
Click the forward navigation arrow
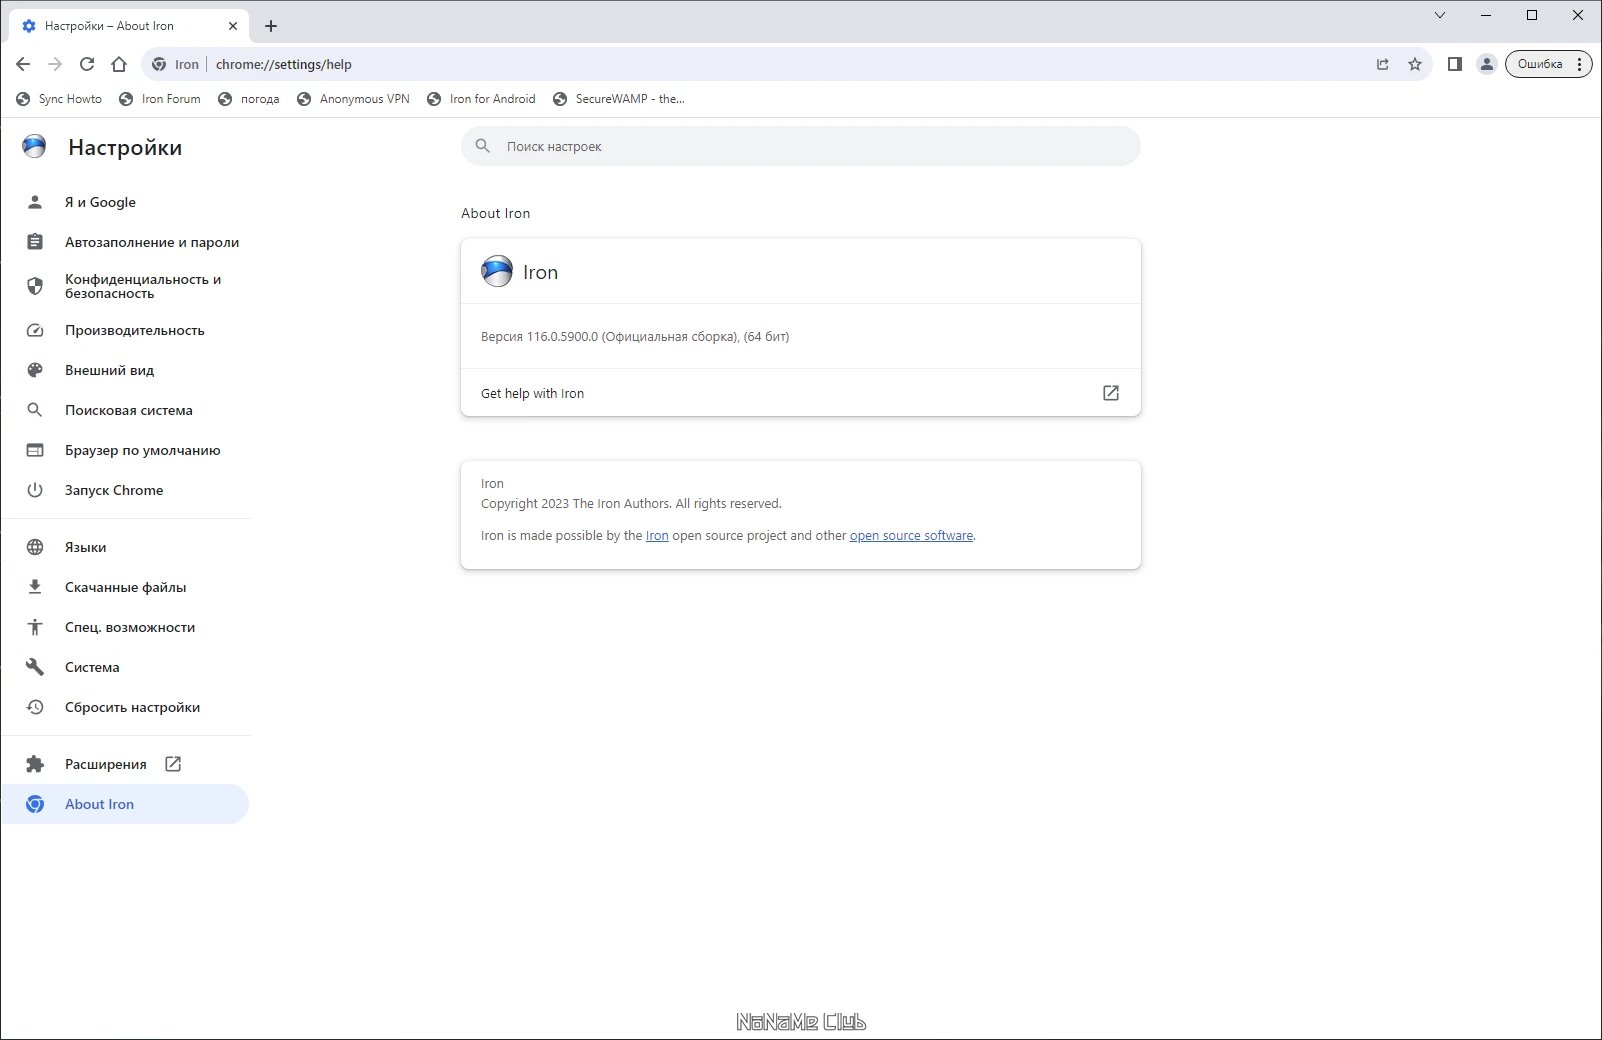point(55,64)
